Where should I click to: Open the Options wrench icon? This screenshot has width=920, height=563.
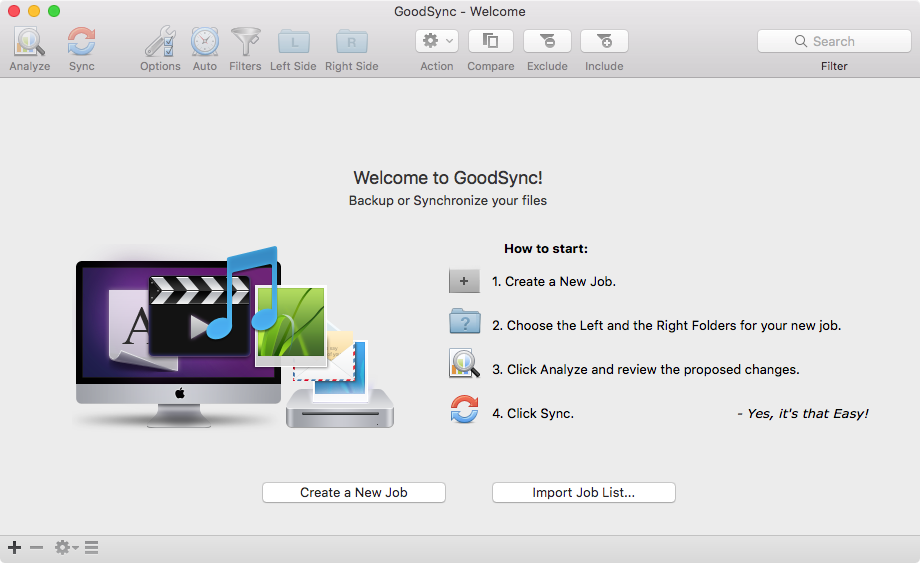(160, 42)
